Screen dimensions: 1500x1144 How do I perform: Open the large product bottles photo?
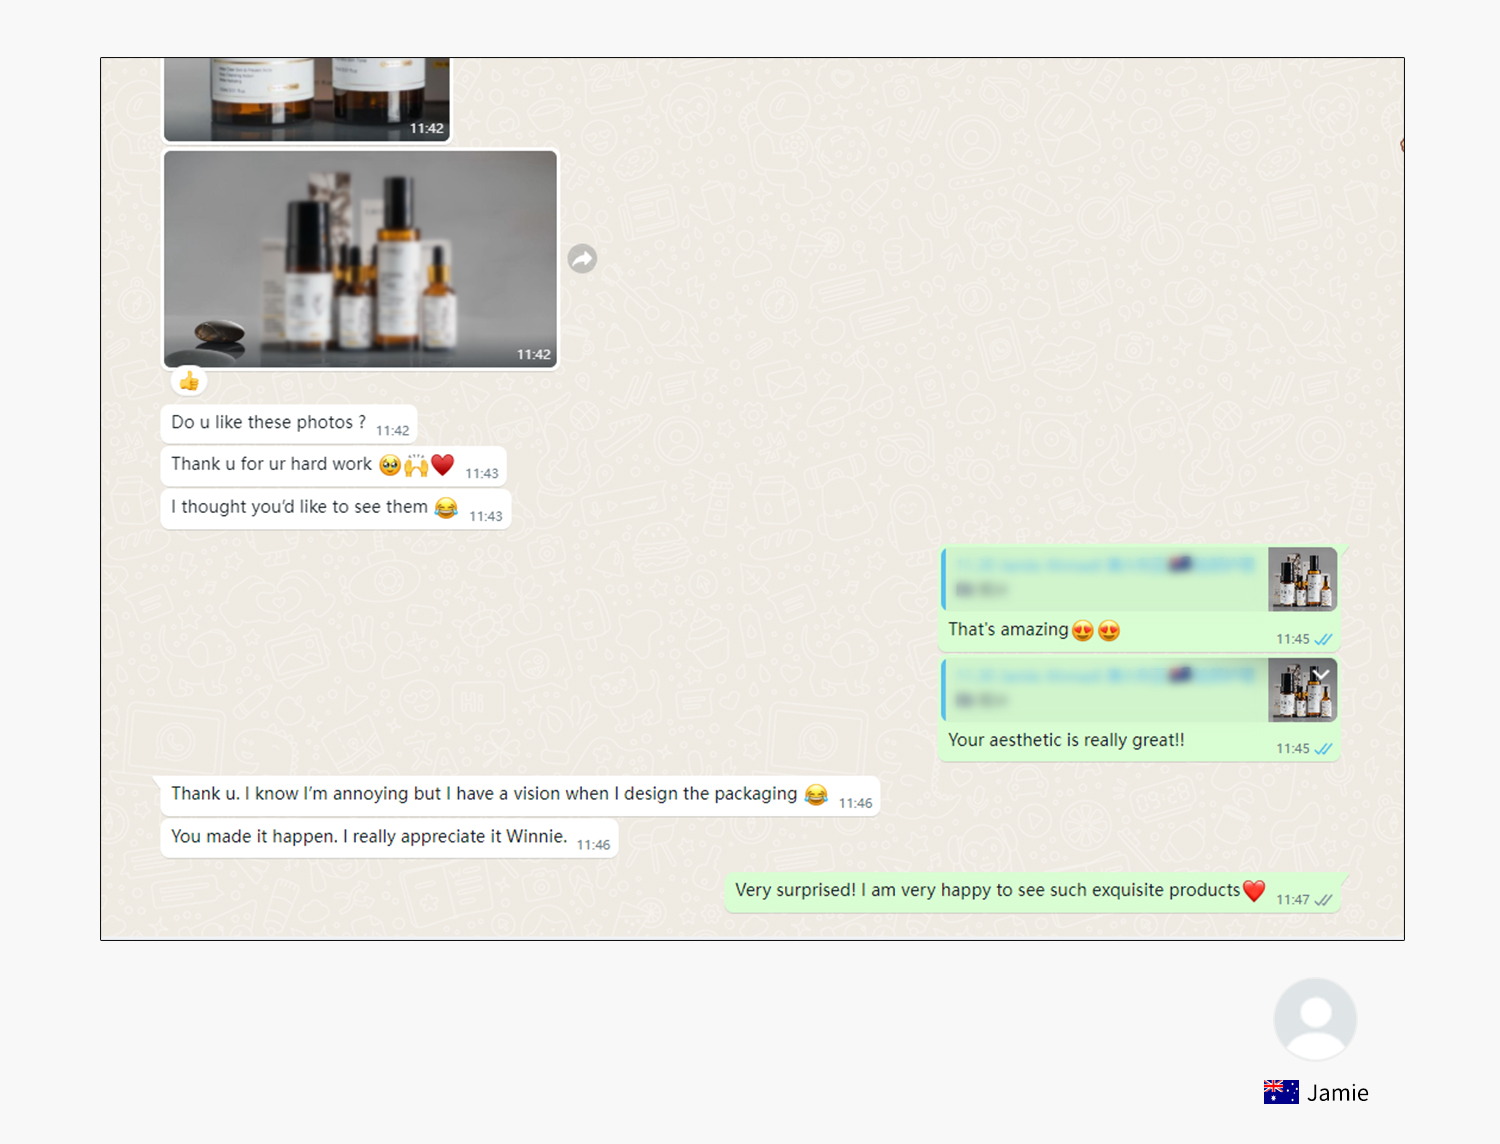point(360,259)
